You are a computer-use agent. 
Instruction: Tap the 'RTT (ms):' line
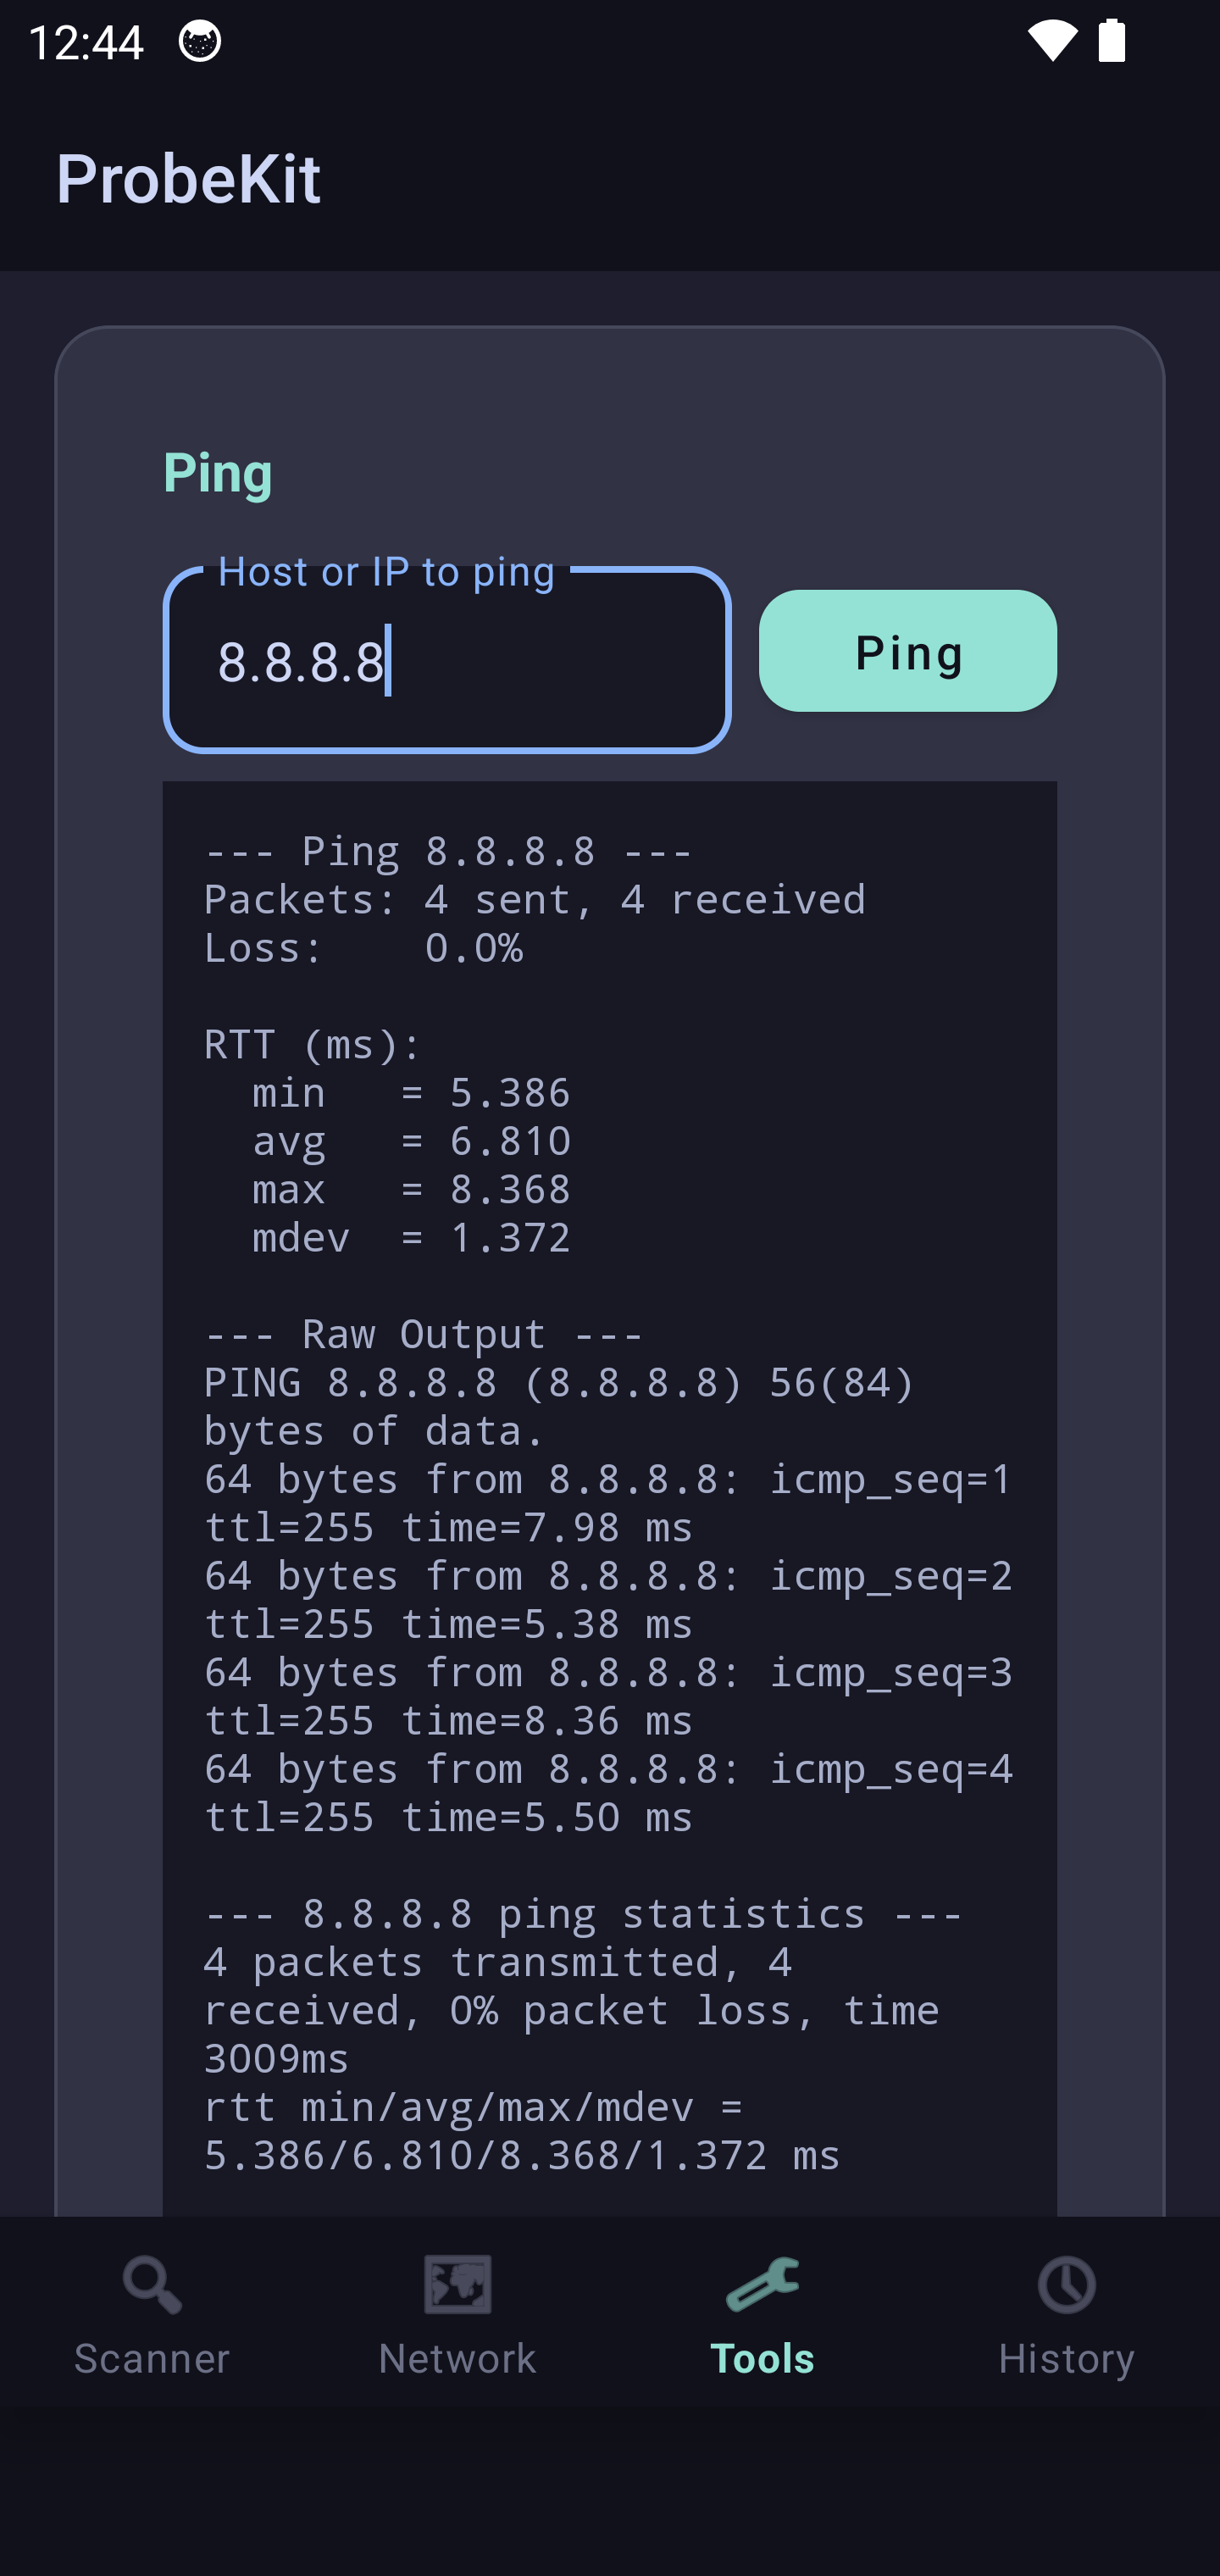[x=313, y=1045]
